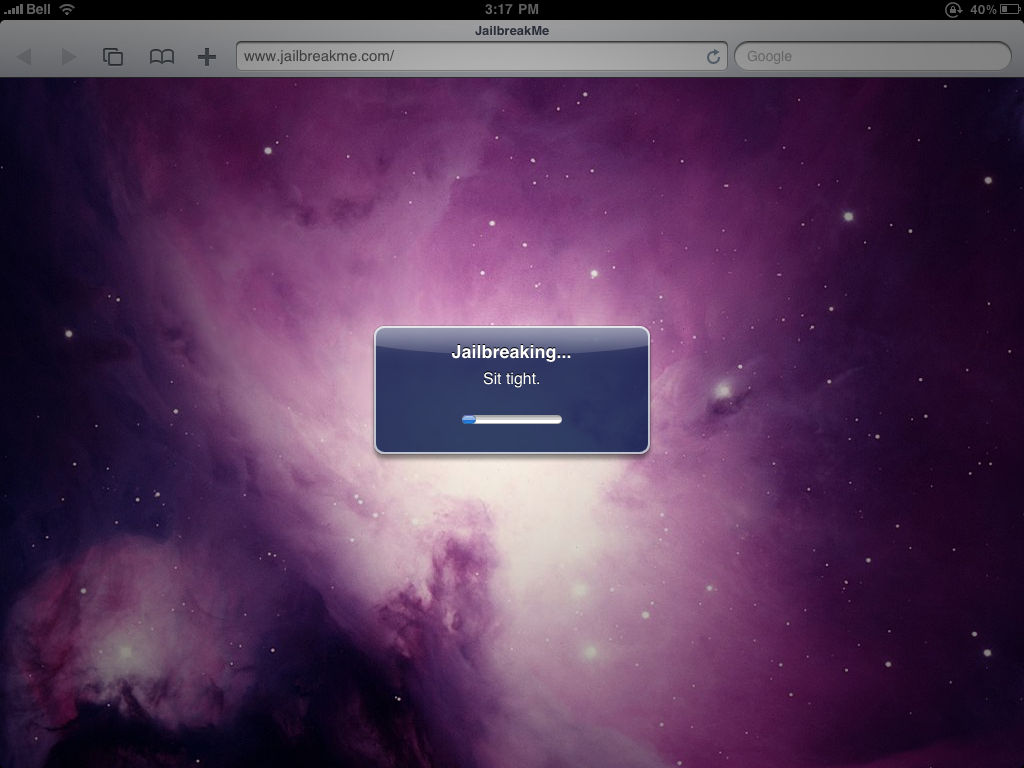Tap the JailbreakMe page title

(x=512, y=31)
